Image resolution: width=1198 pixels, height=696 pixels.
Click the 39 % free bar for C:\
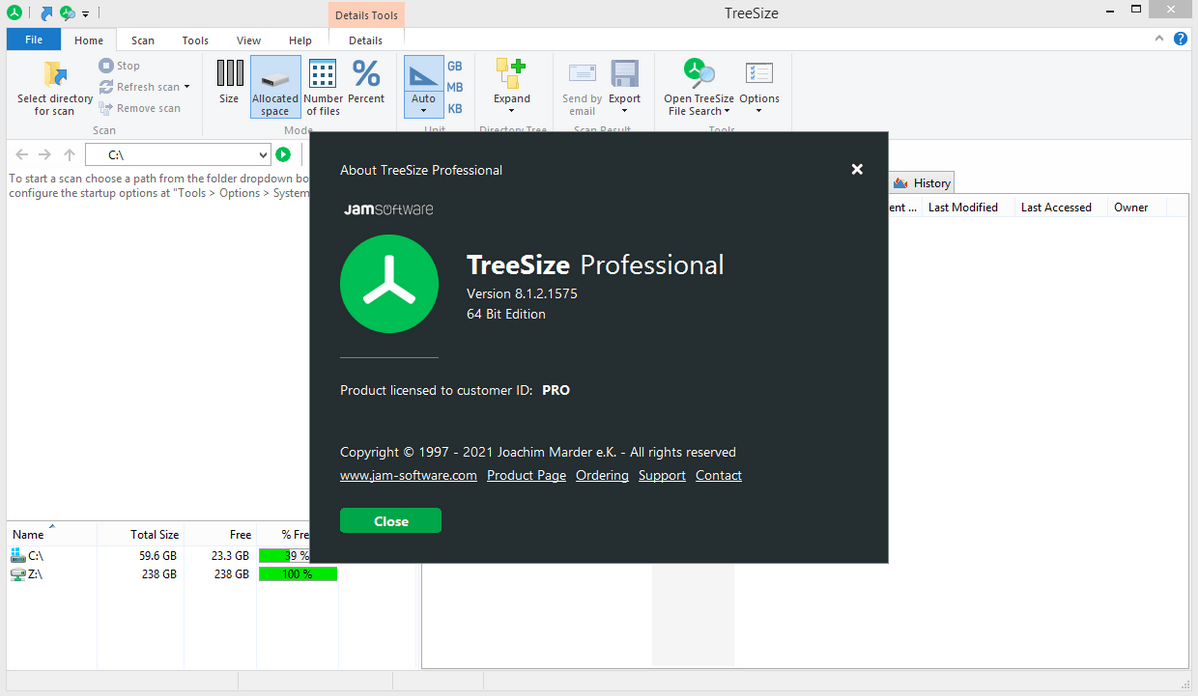click(x=284, y=555)
